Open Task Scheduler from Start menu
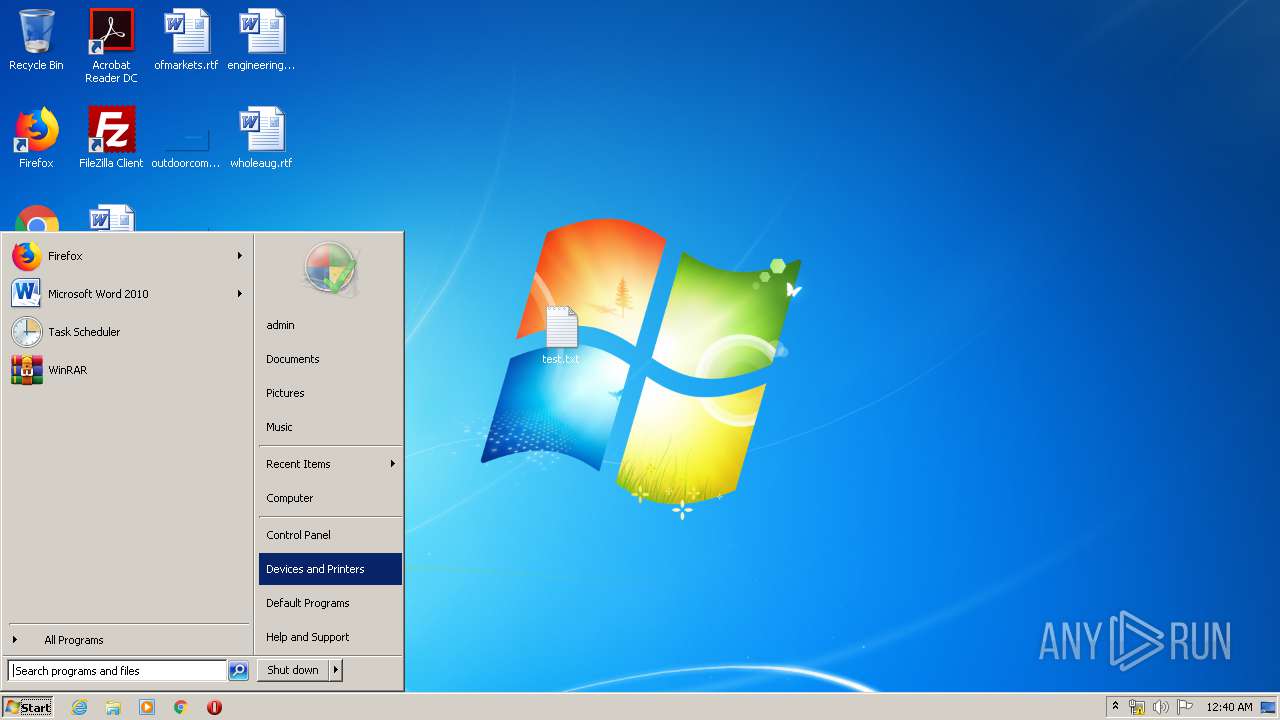1280x720 pixels. (128, 332)
